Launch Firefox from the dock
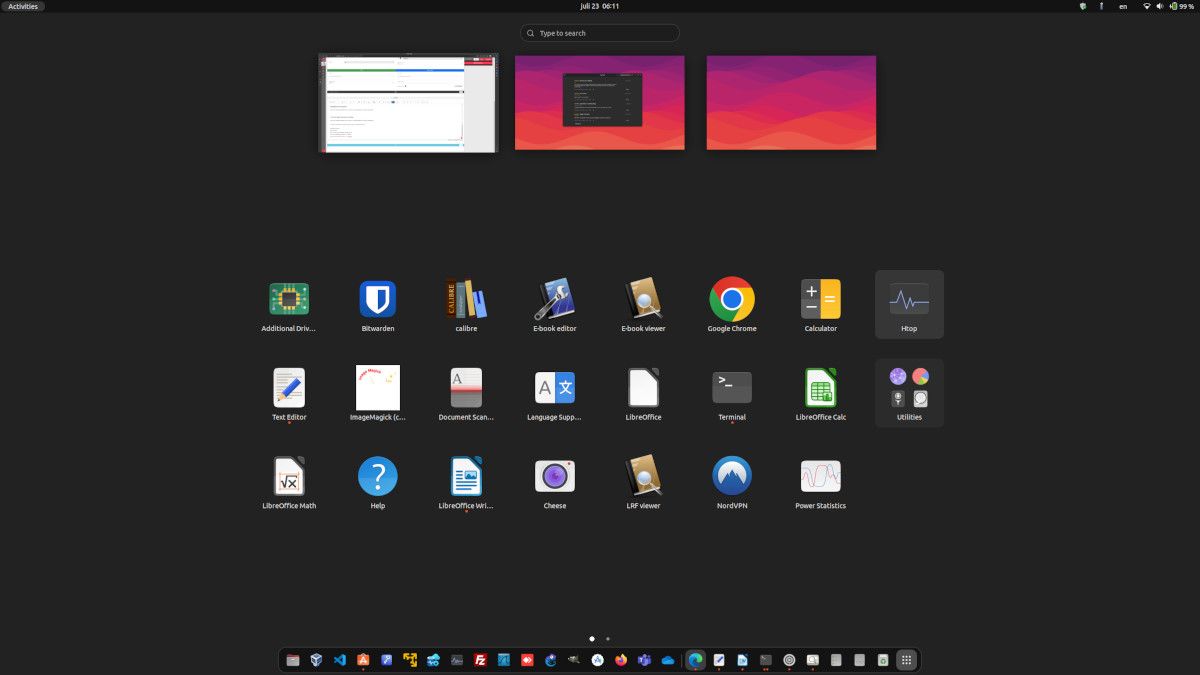Viewport: 1200px width, 675px height. (x=620, y=660)
